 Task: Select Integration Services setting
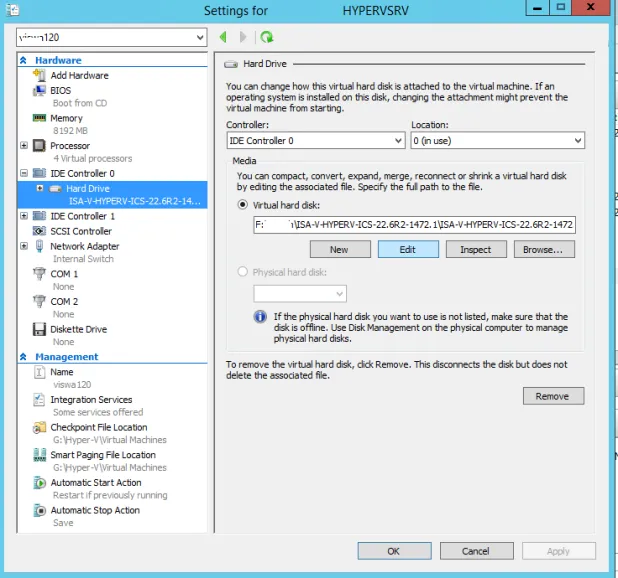tap(91, 400)
